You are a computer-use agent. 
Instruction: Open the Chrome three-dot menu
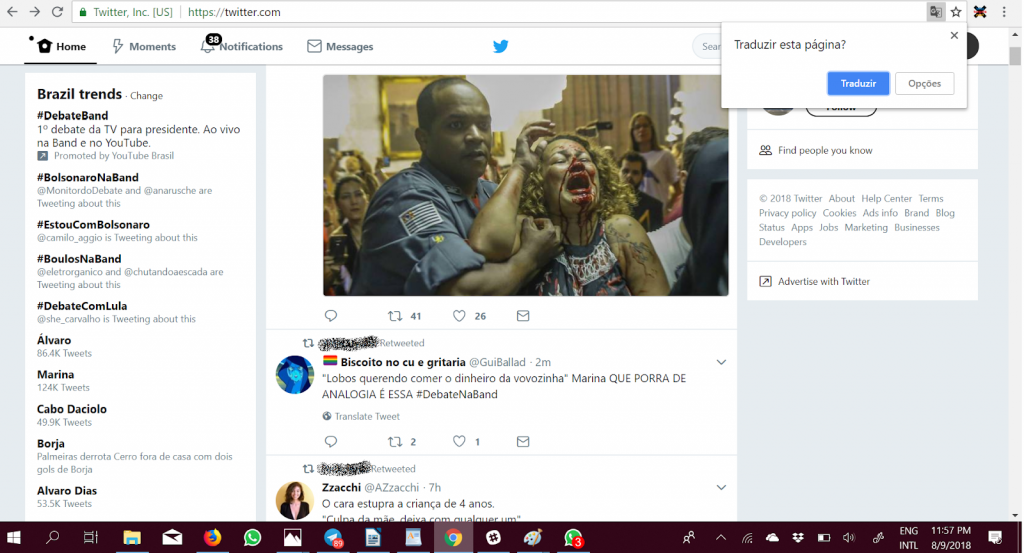pyautogui.click(x=1004, y=12)
